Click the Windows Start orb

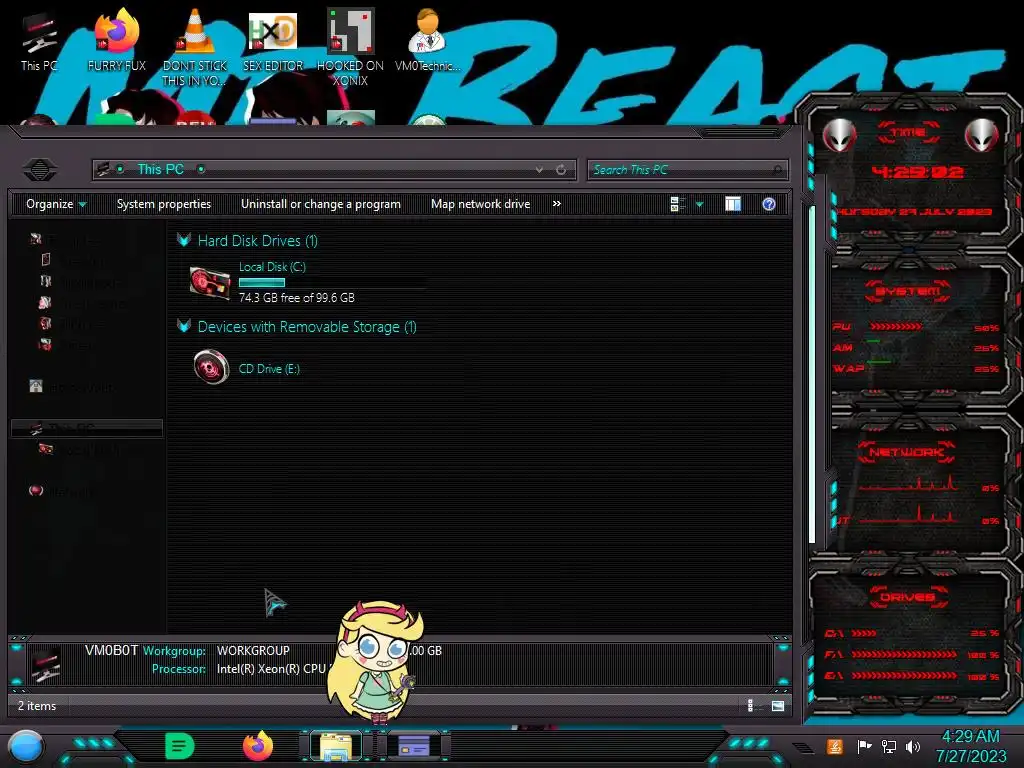25,747
